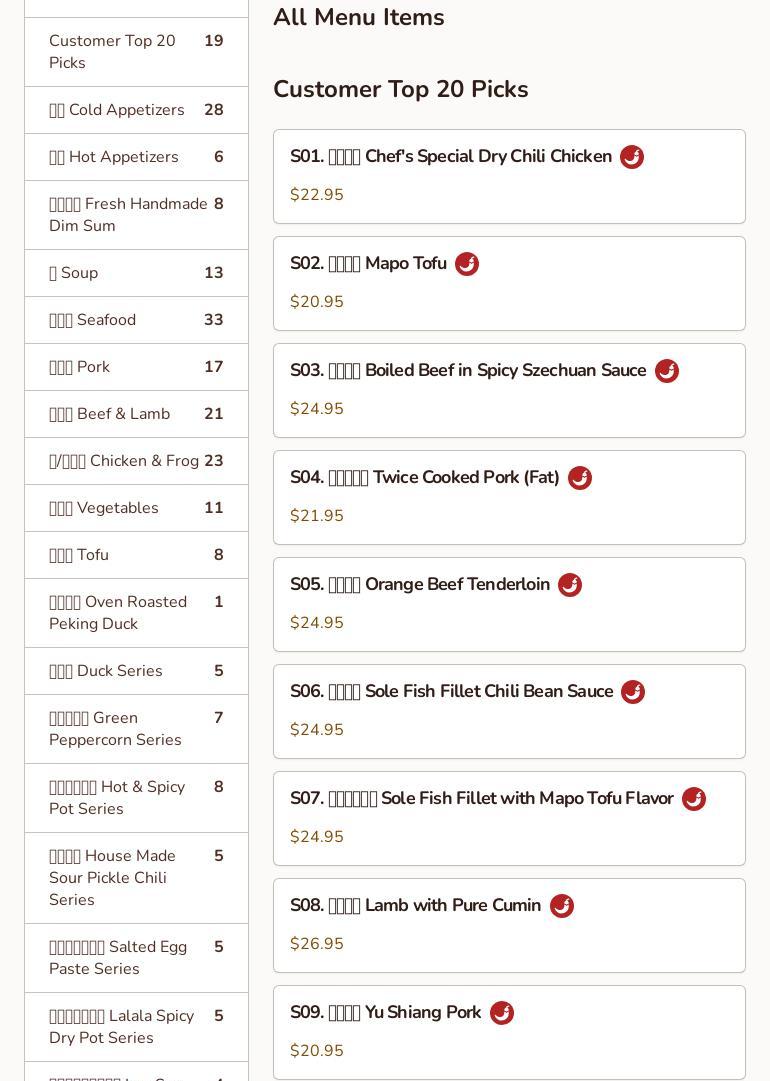Click spicy chili icon beside Mapo Tofu

[466, 264]
